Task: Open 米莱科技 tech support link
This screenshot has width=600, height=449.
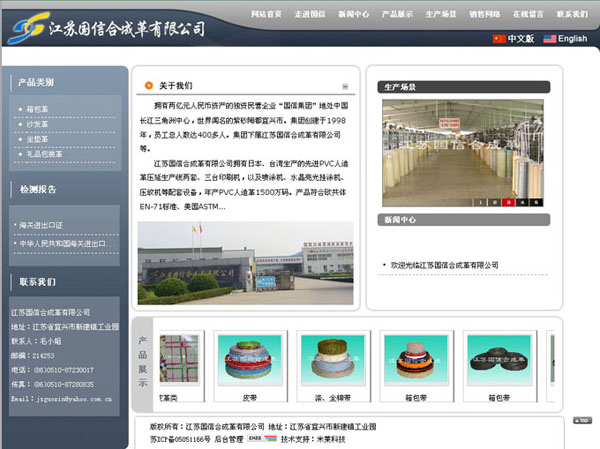Action: [x=332, y=439]
